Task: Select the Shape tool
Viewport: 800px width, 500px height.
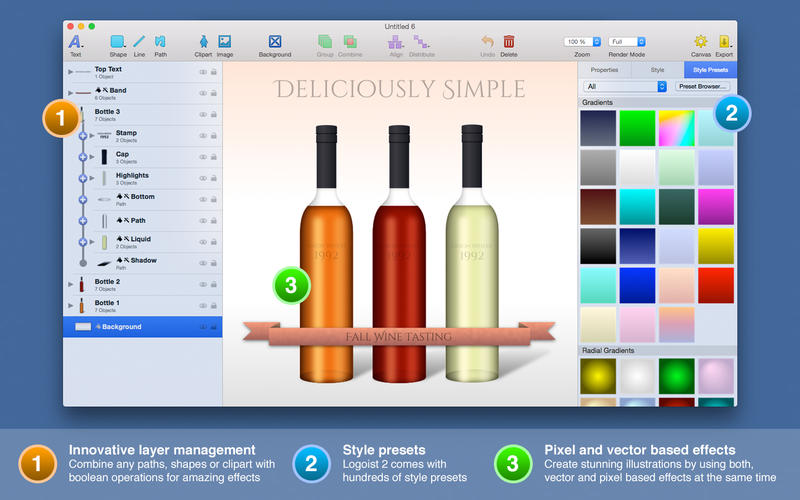Action: point(118,45)
